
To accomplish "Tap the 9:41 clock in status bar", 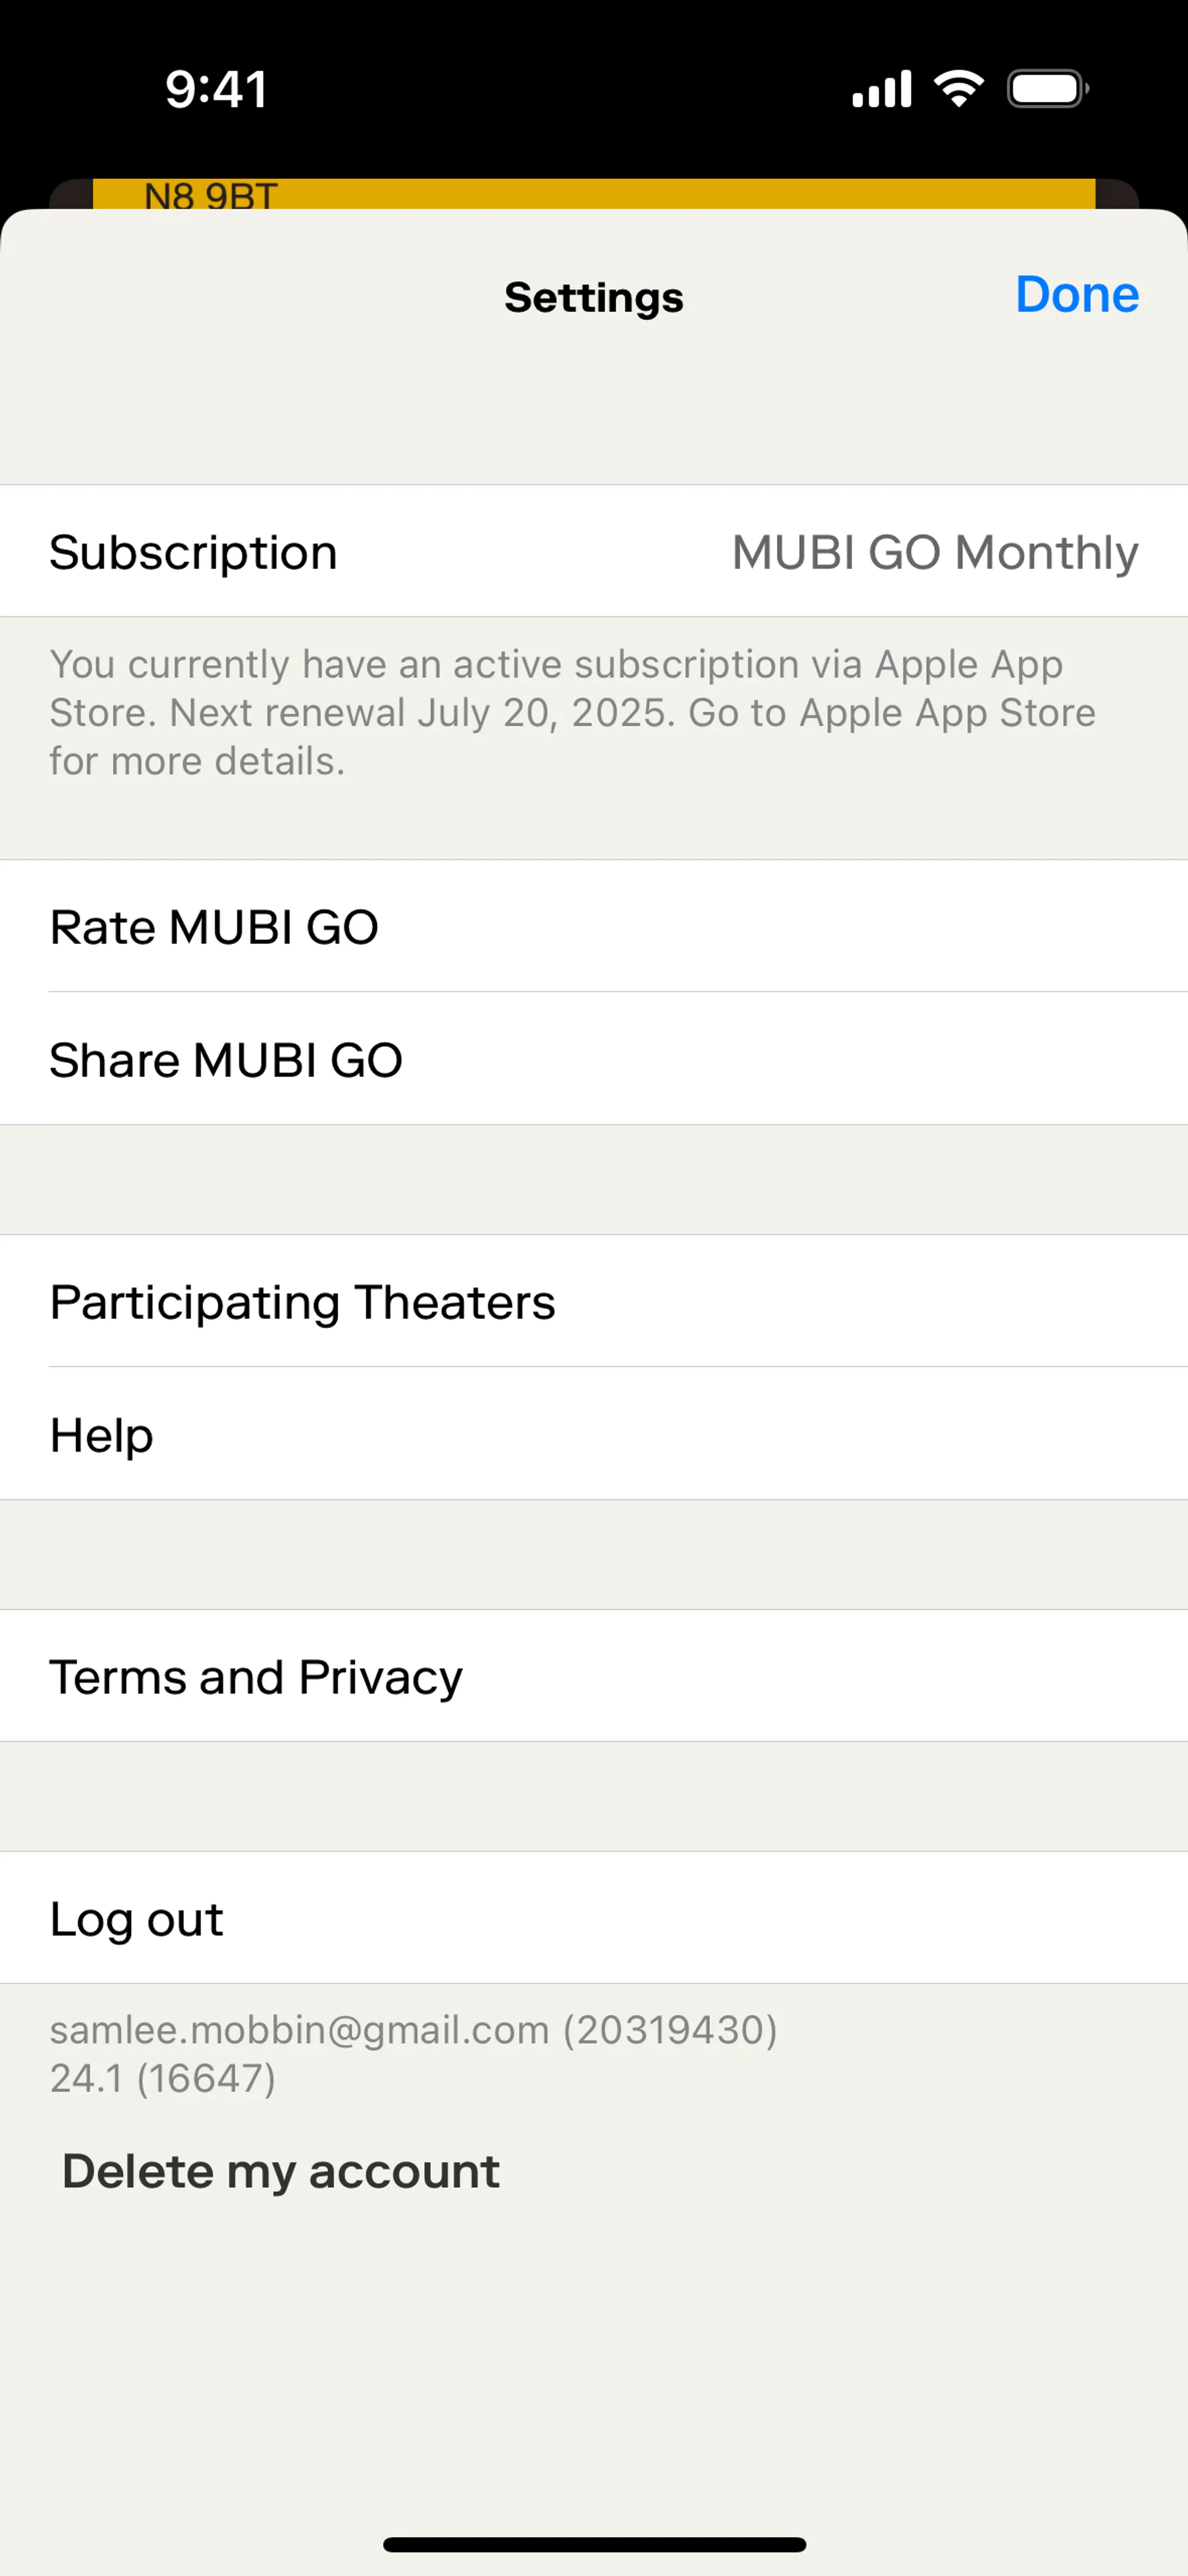I will [x=216, y=89].
